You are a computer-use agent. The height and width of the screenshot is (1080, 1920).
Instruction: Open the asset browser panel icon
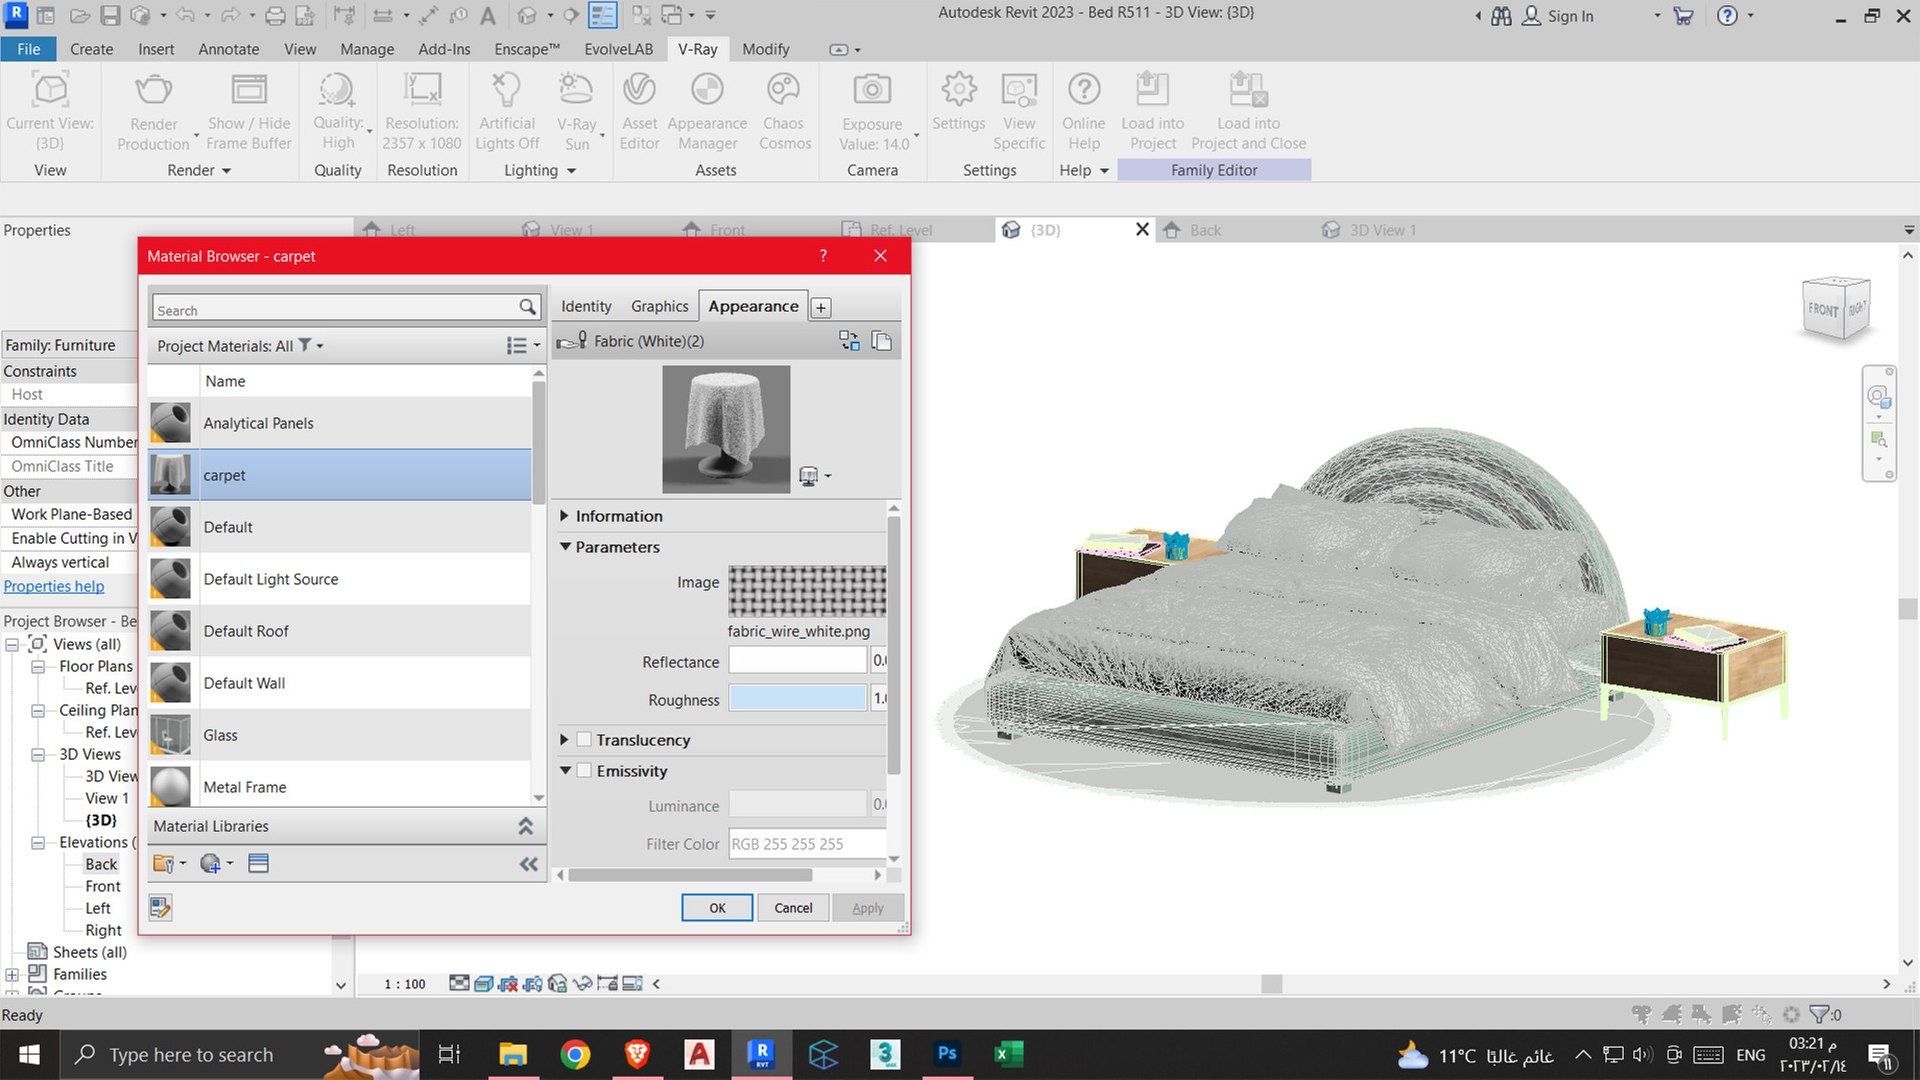click(x=258, y=864)
